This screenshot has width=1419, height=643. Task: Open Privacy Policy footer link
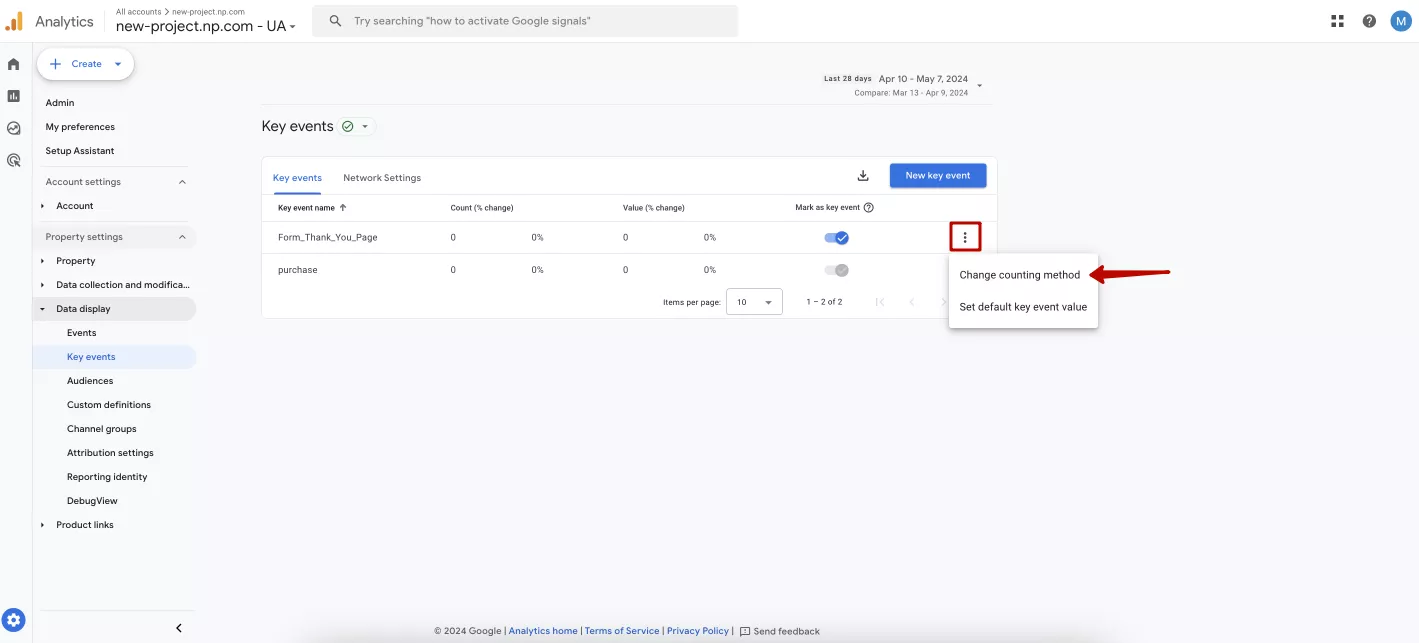click(x=698, y=631)
